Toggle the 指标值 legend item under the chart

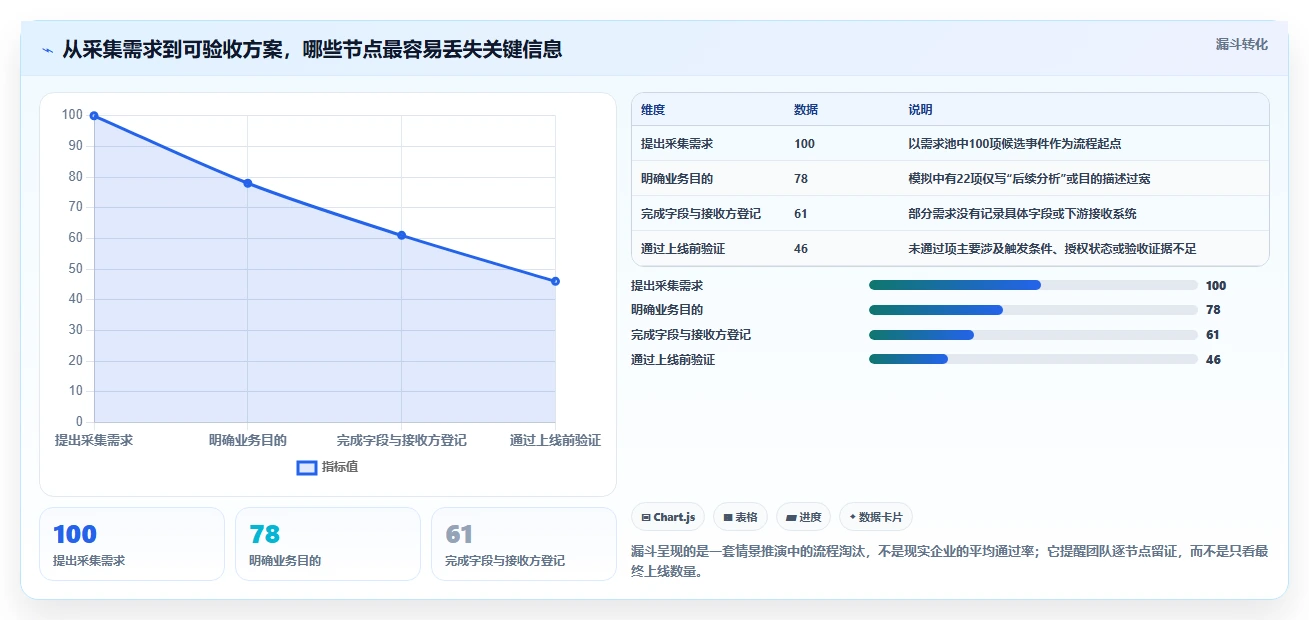(x=327, y=467)
